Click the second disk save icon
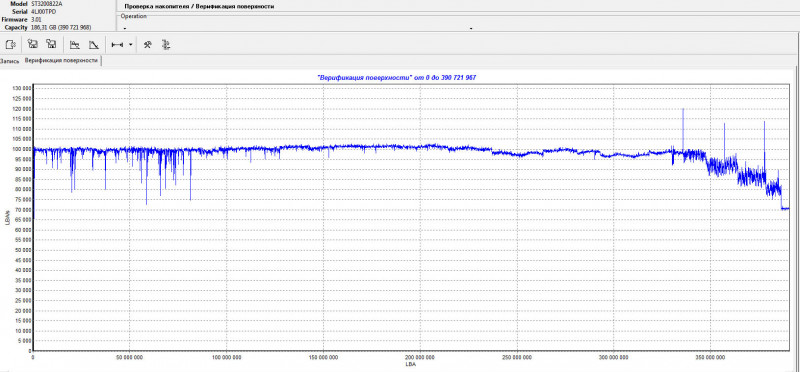 [51, 44]
